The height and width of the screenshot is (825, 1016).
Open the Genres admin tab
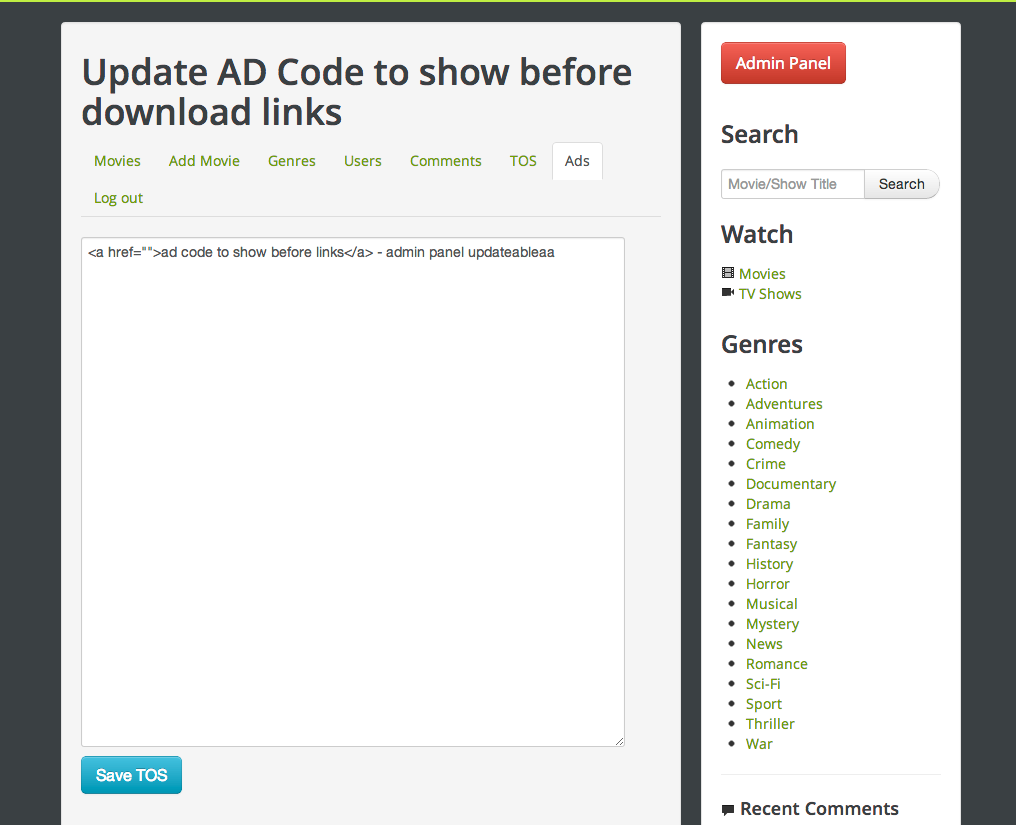[291, 161]
